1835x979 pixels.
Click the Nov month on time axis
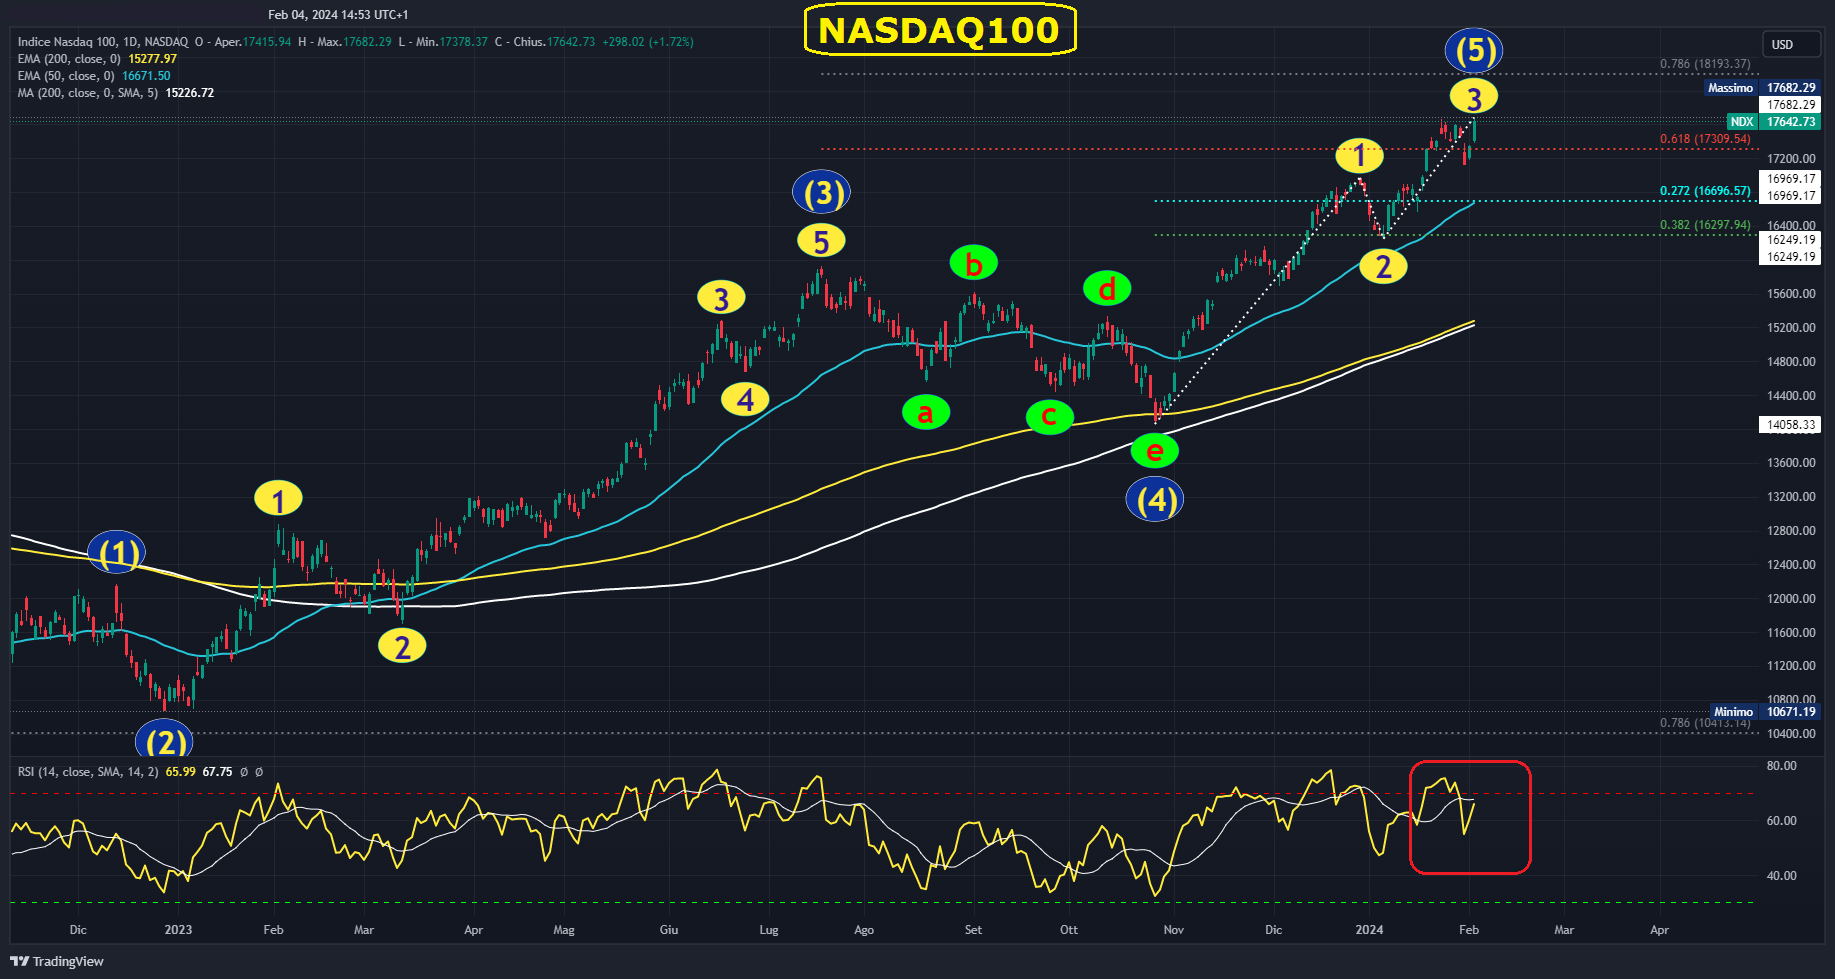1174,930
